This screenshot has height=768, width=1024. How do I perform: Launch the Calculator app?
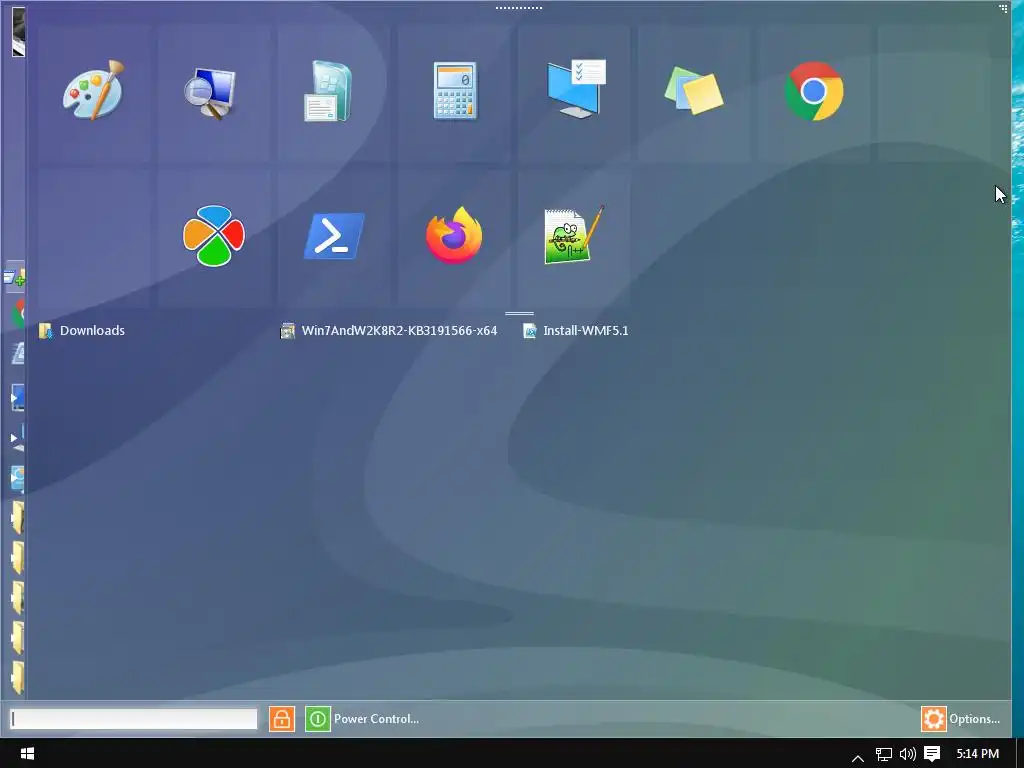455,91
